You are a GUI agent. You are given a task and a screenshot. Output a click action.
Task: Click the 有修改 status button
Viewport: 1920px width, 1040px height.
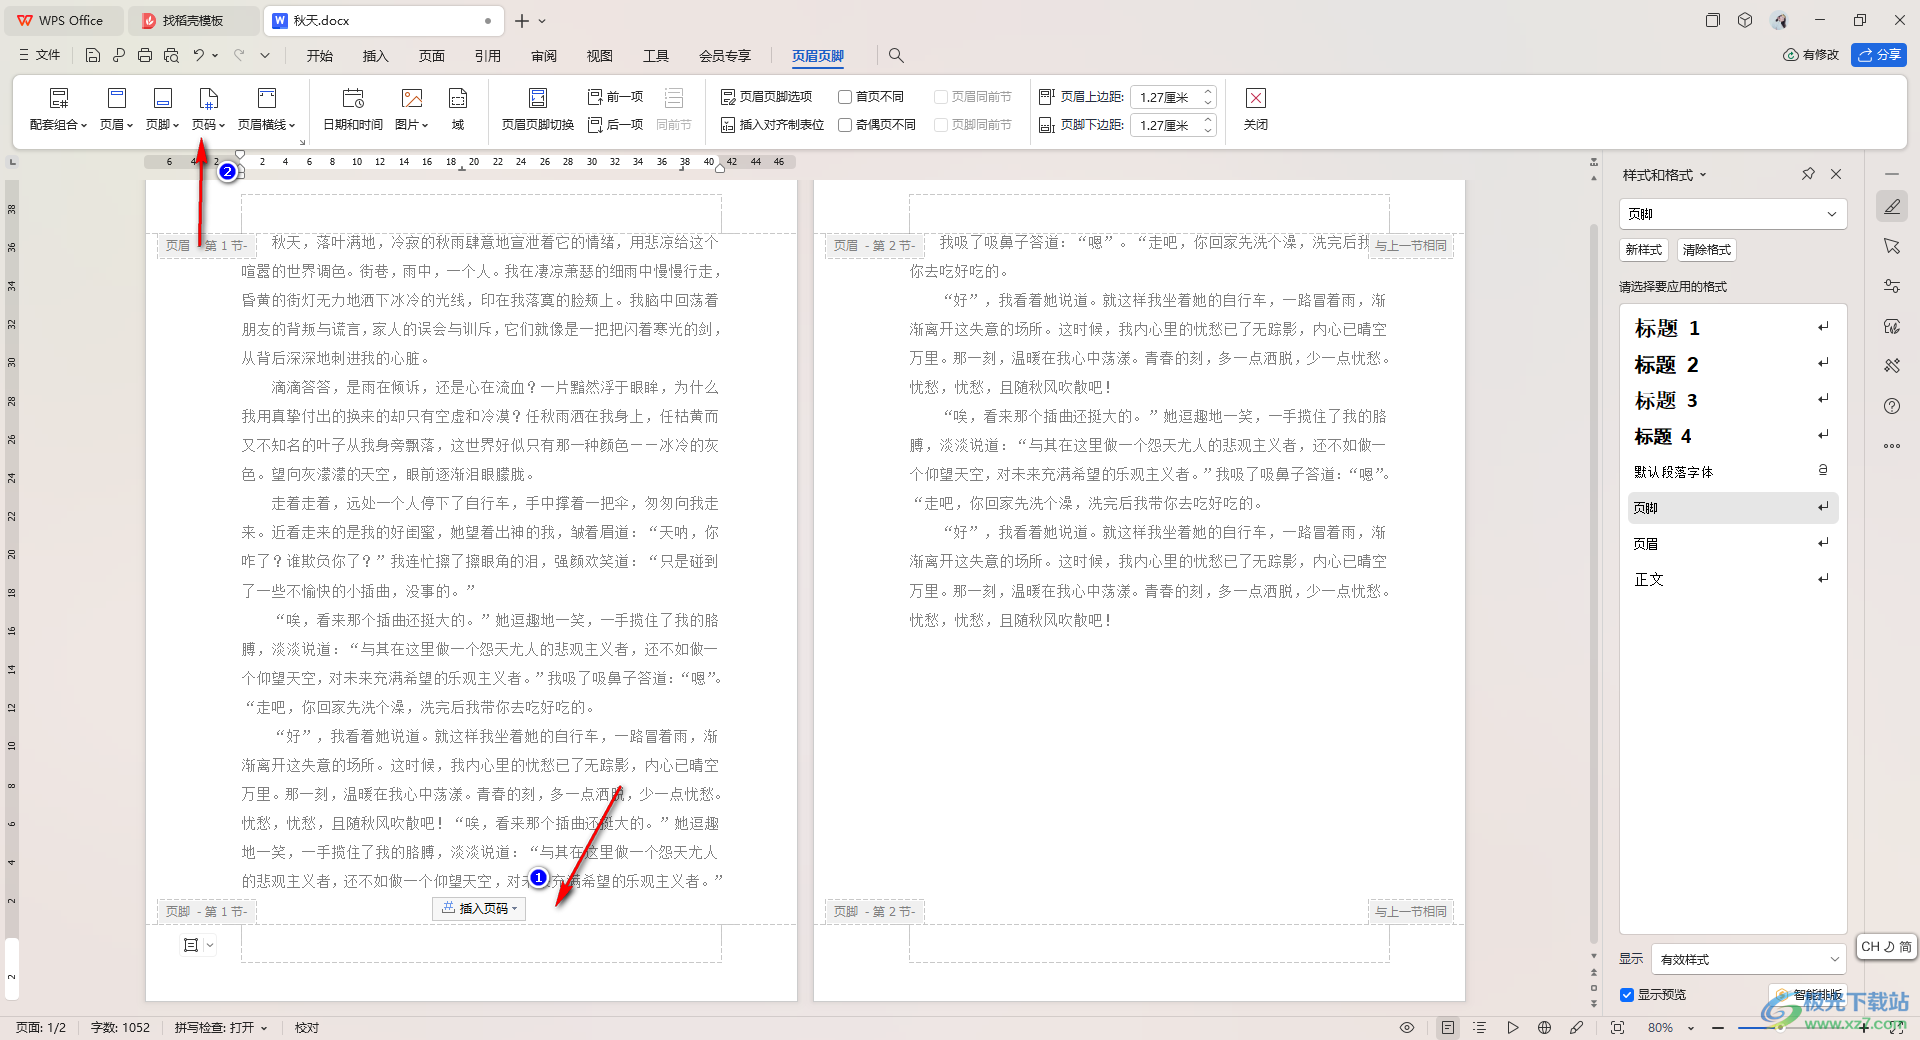[1811, 55]
